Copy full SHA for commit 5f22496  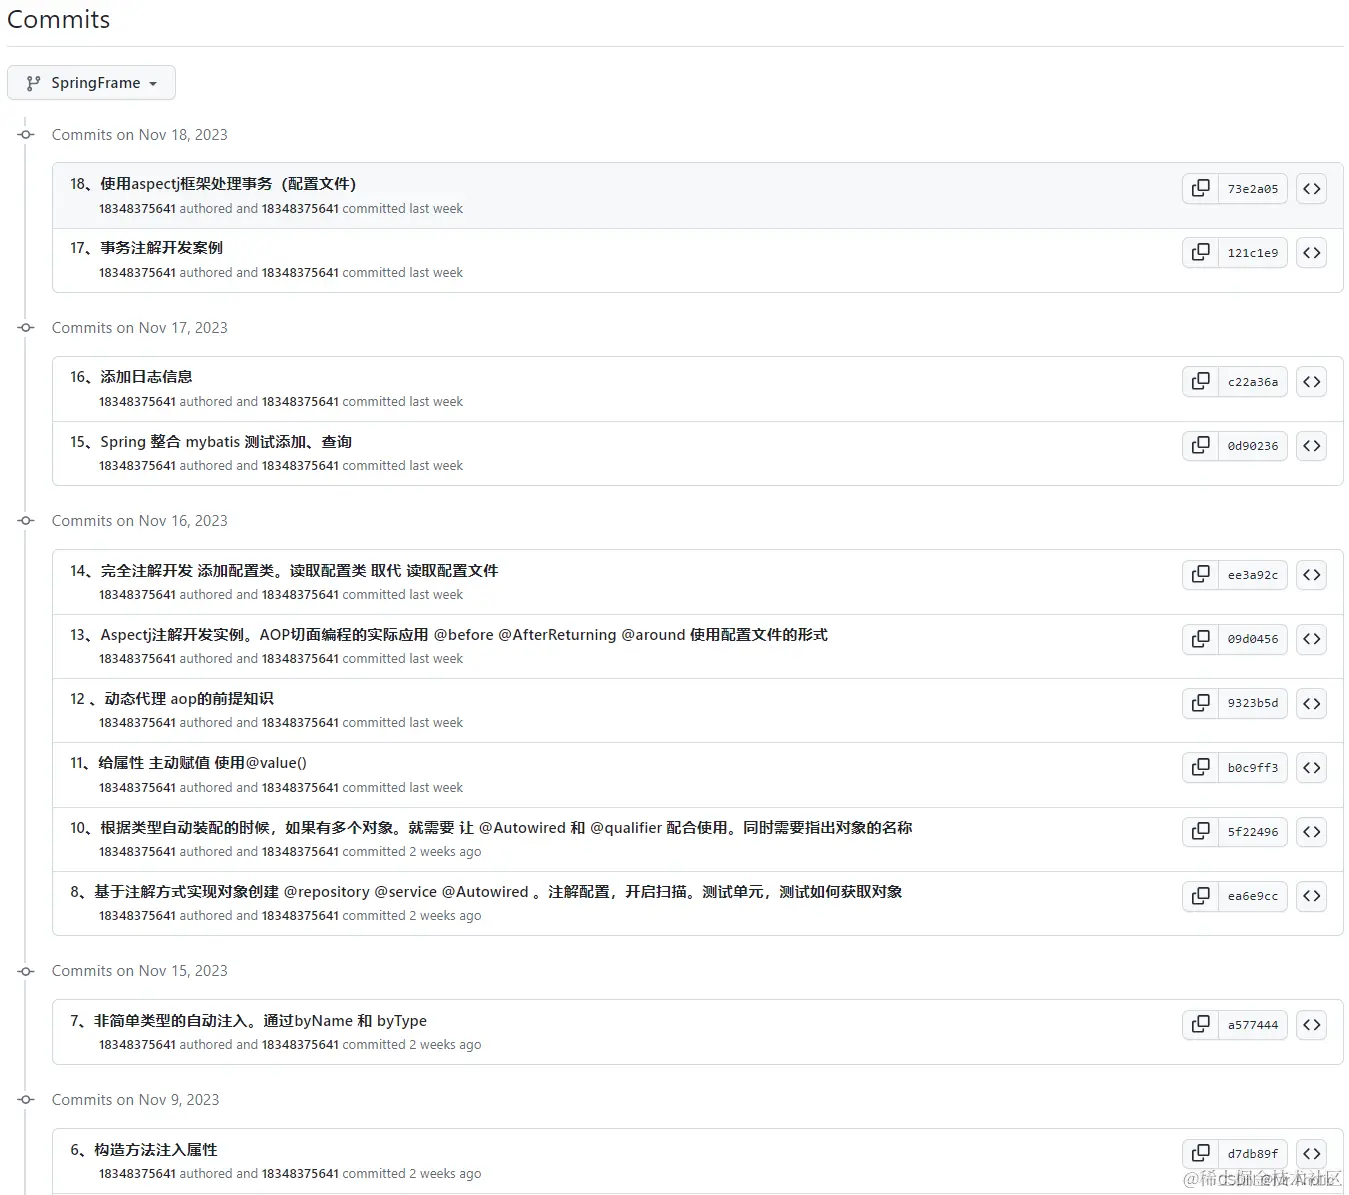click(1200, 831)
